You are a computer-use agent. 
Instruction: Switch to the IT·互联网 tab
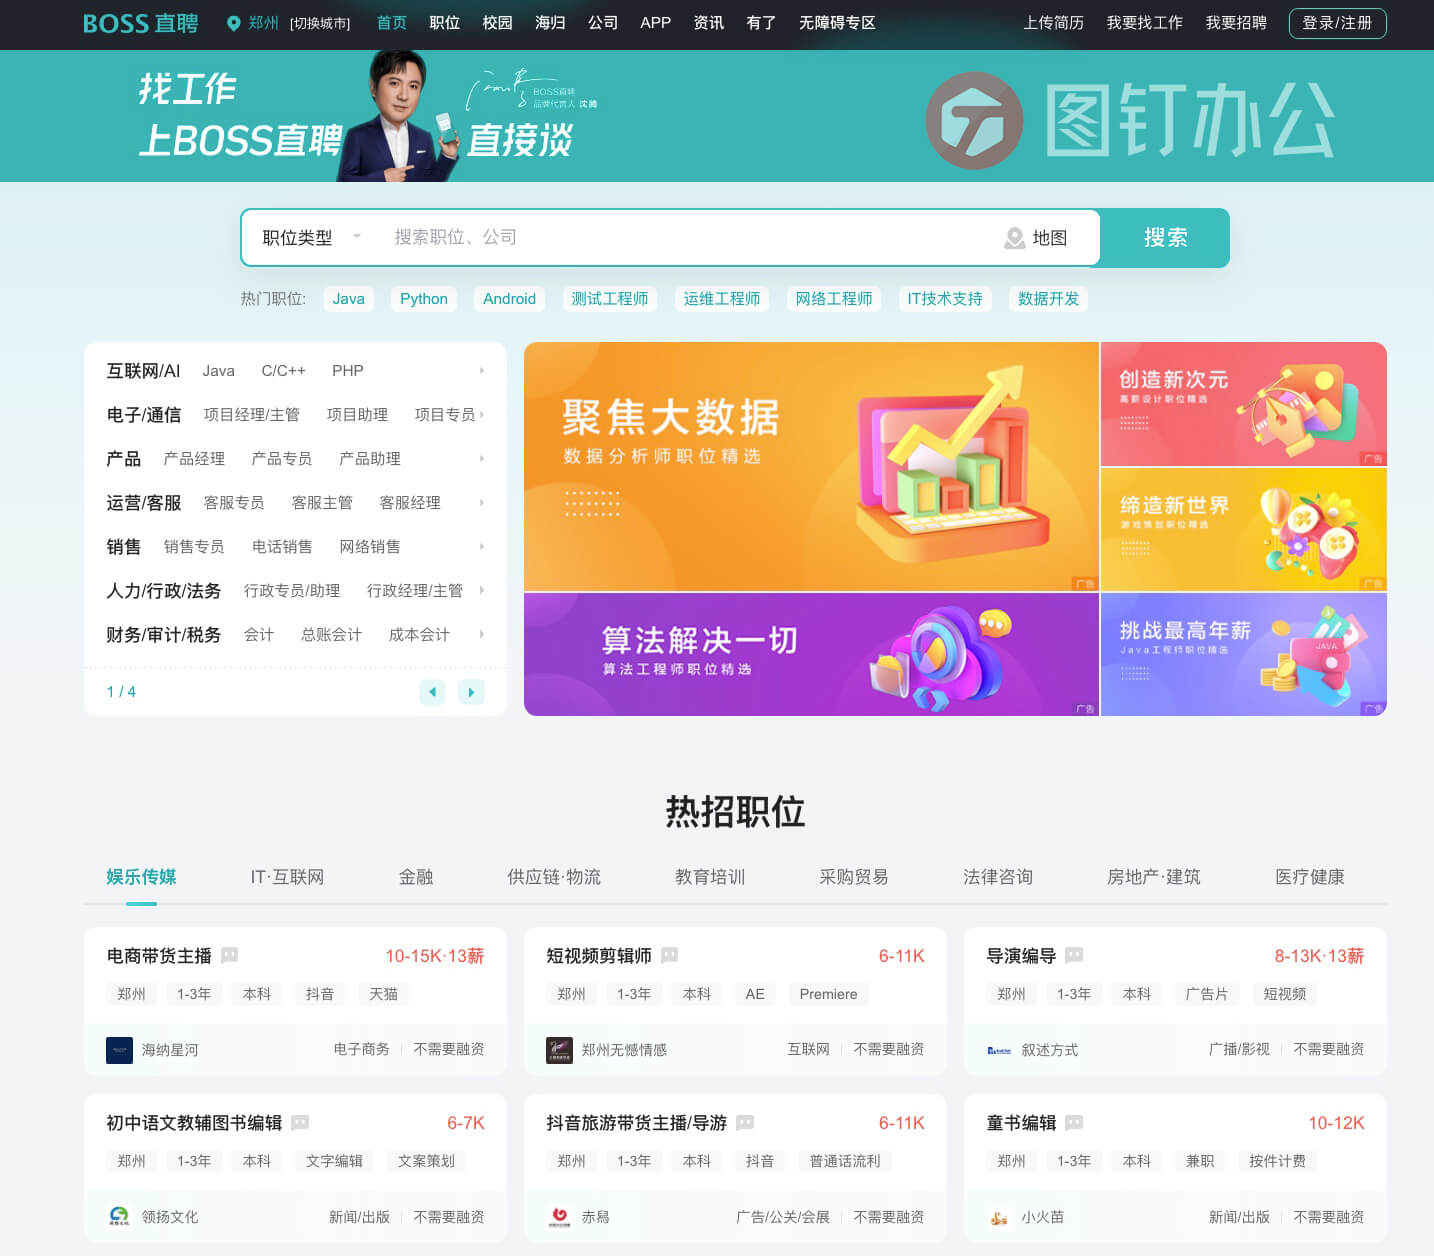pos(287,877)
